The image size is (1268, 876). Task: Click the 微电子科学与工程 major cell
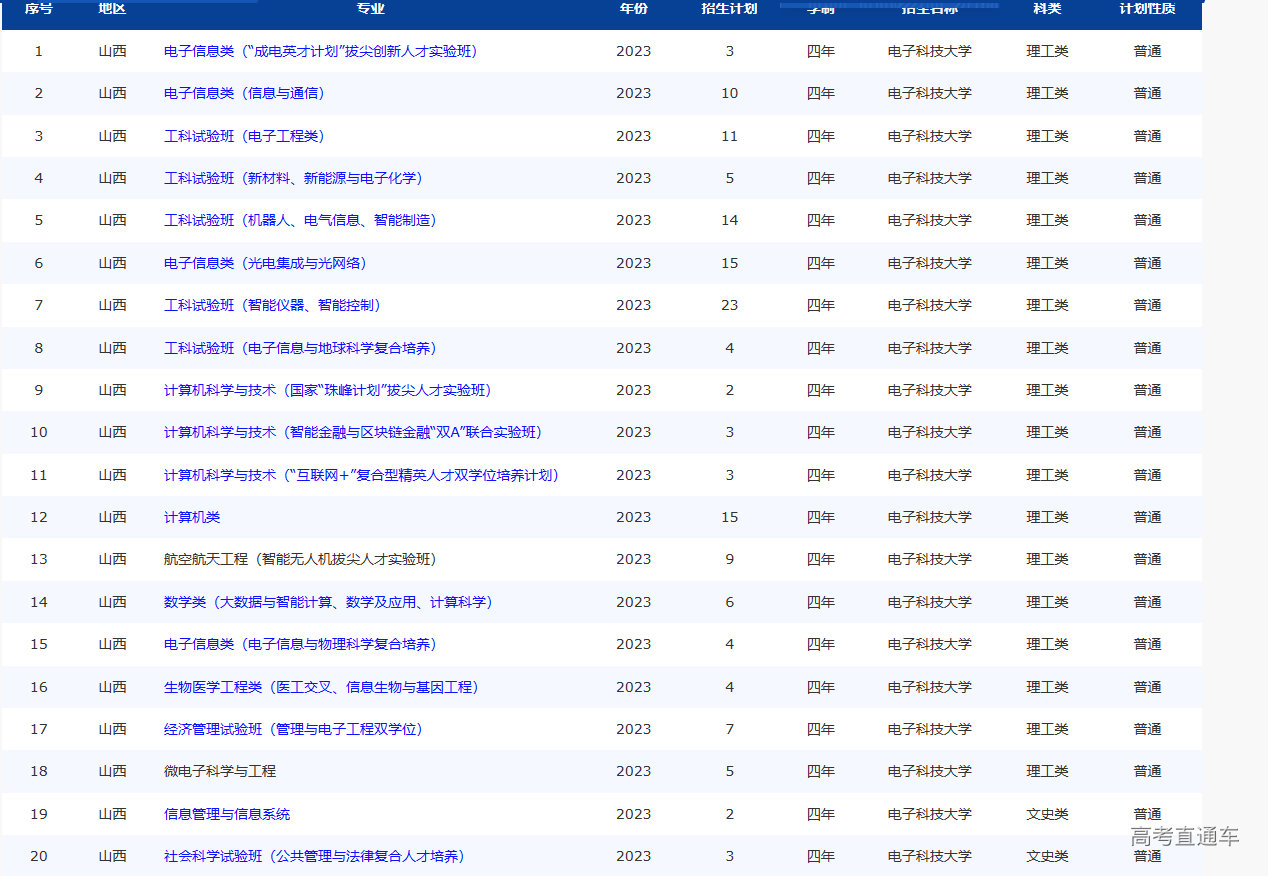coord(220,771)
